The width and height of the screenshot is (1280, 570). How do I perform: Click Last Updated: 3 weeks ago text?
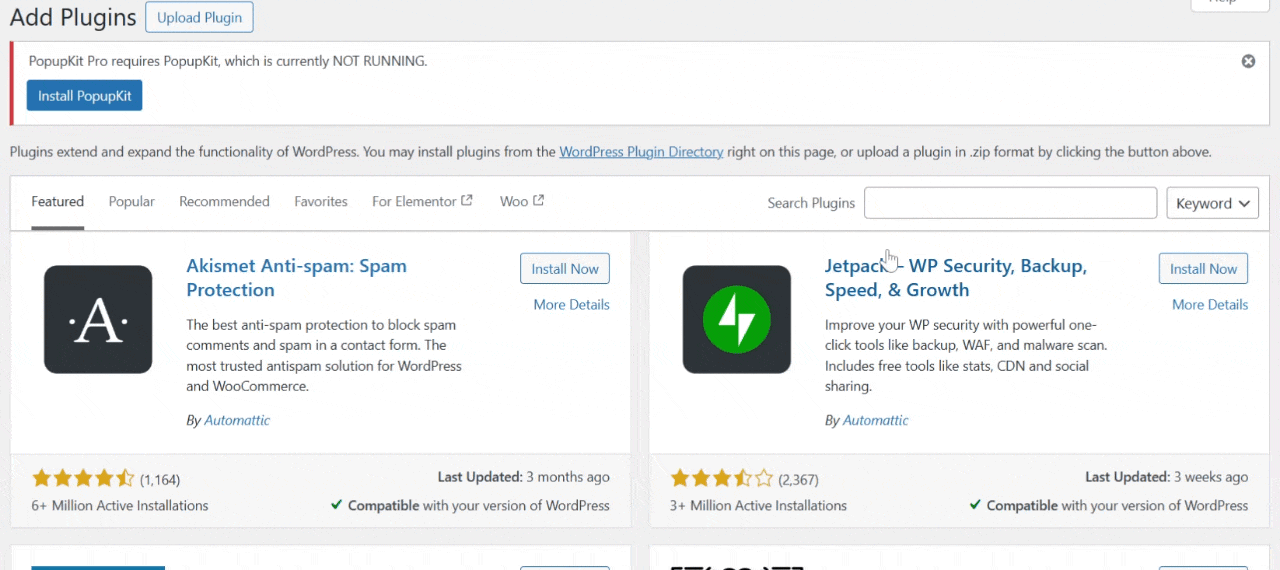[1167, 477]
